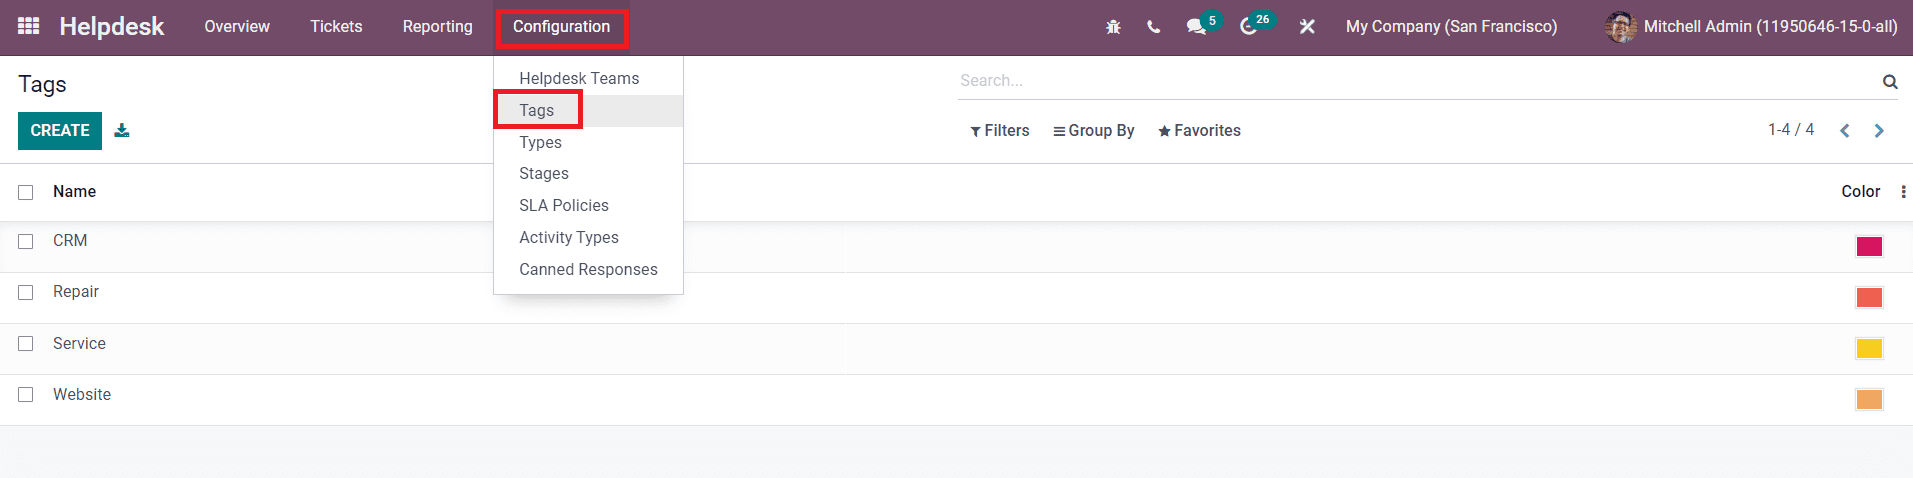1913x478 pixels.
Task: Check the Repair tag checkbox
Action: click(26, 293)
